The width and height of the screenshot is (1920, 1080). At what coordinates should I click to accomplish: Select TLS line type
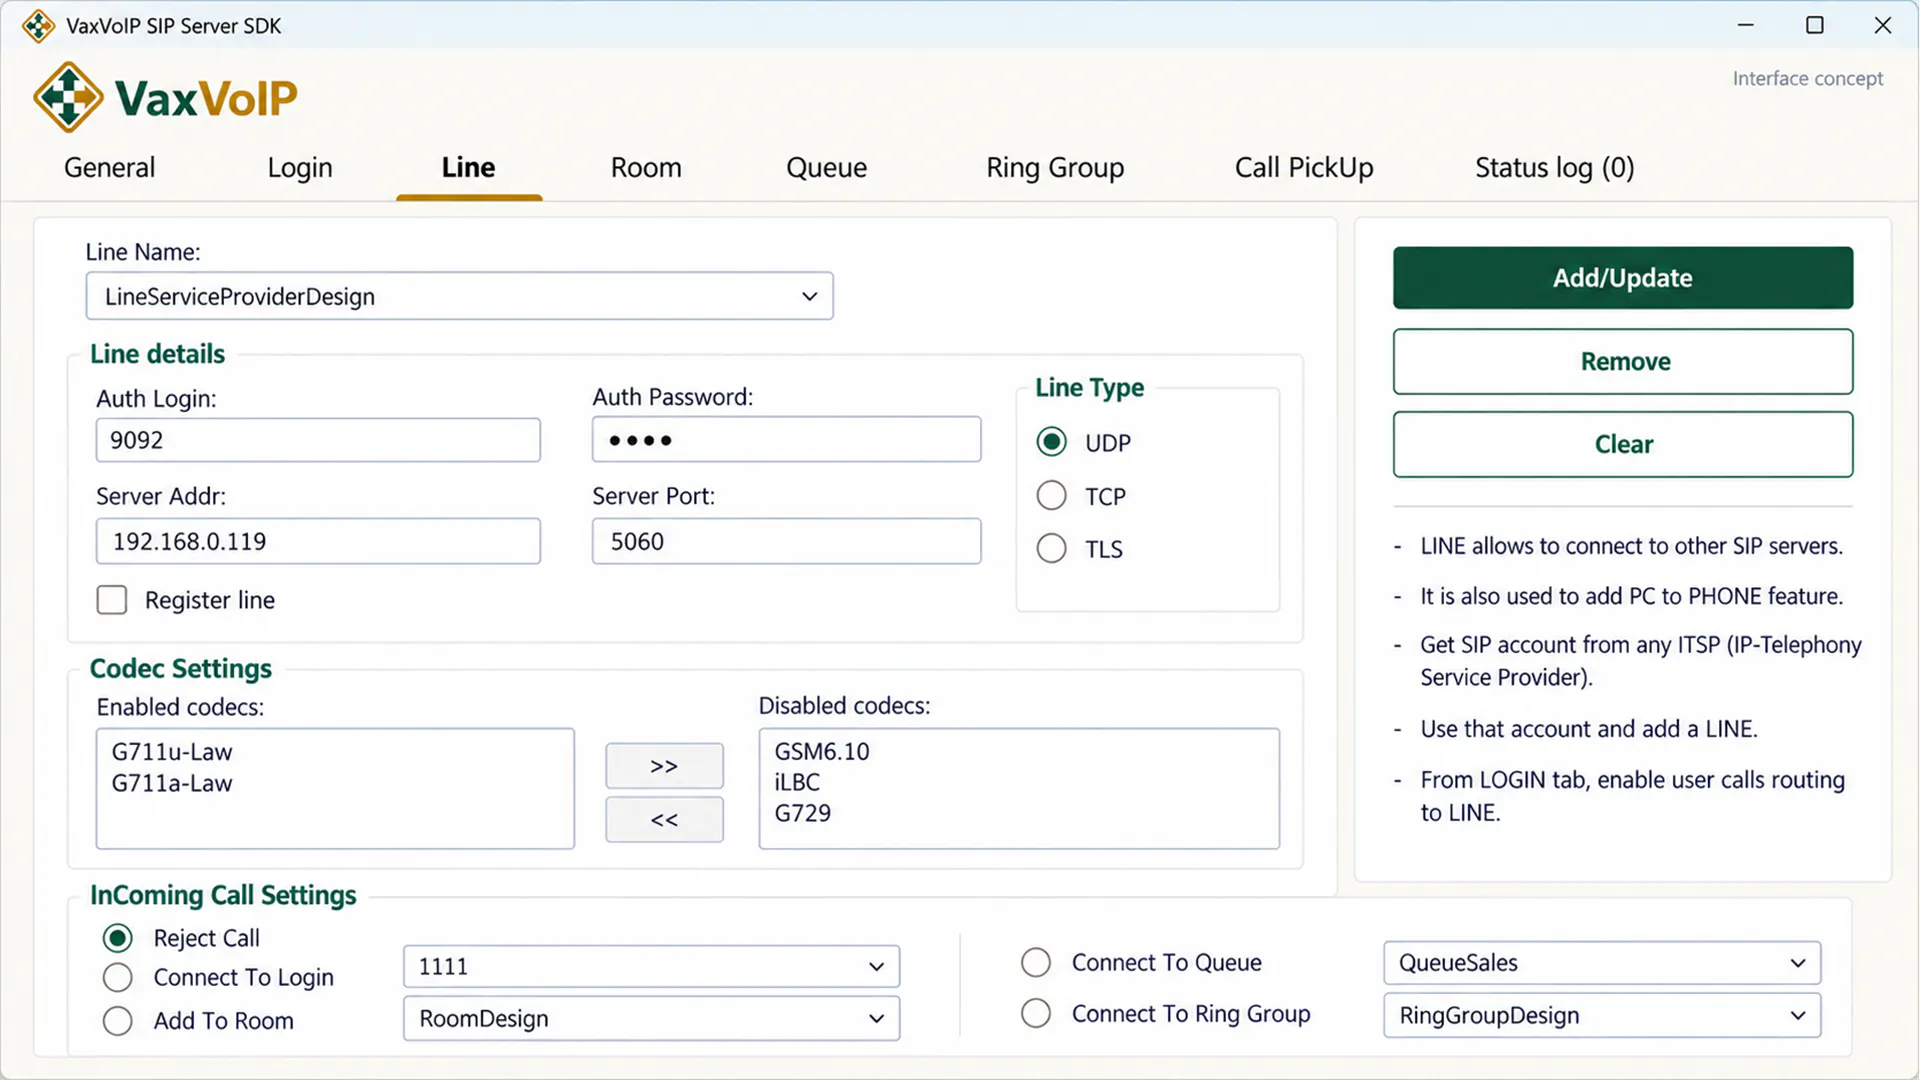1051,548
